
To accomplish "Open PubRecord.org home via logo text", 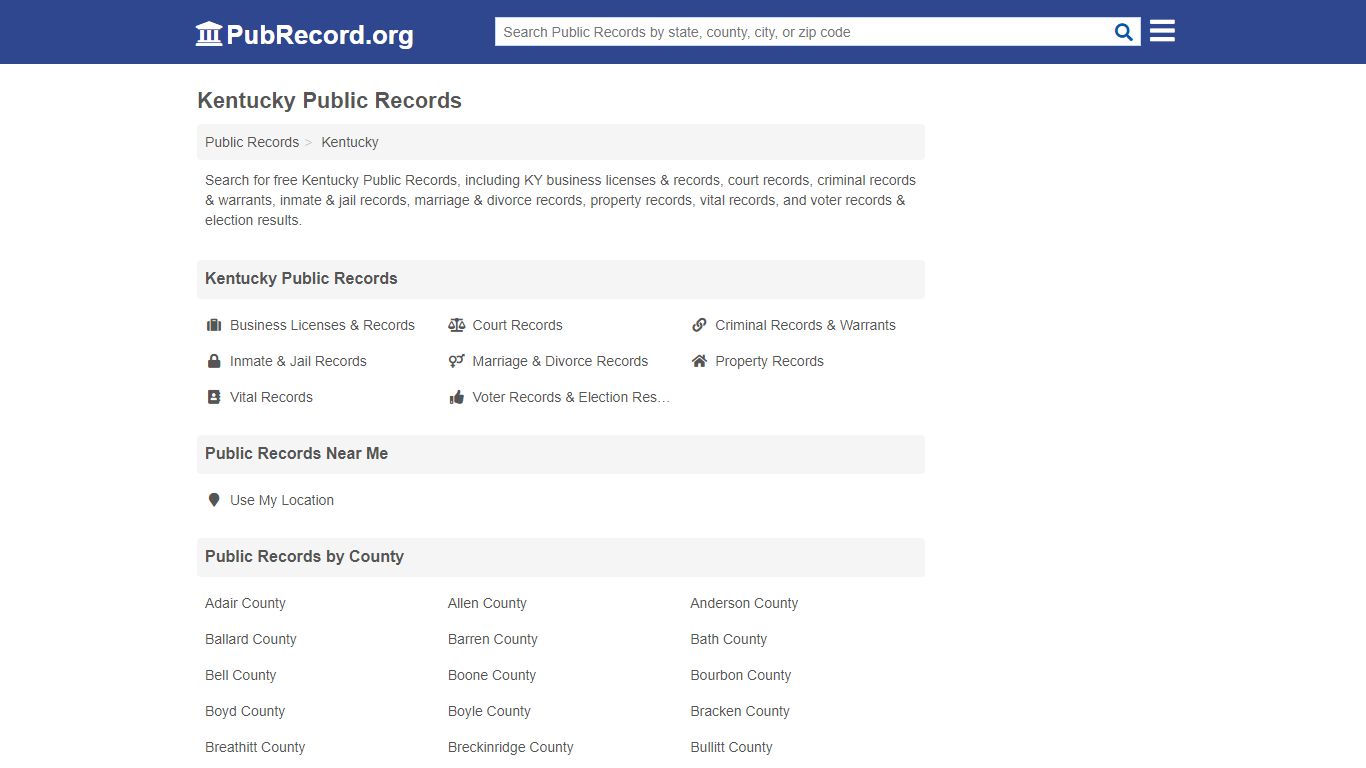I will pos(320,35).
